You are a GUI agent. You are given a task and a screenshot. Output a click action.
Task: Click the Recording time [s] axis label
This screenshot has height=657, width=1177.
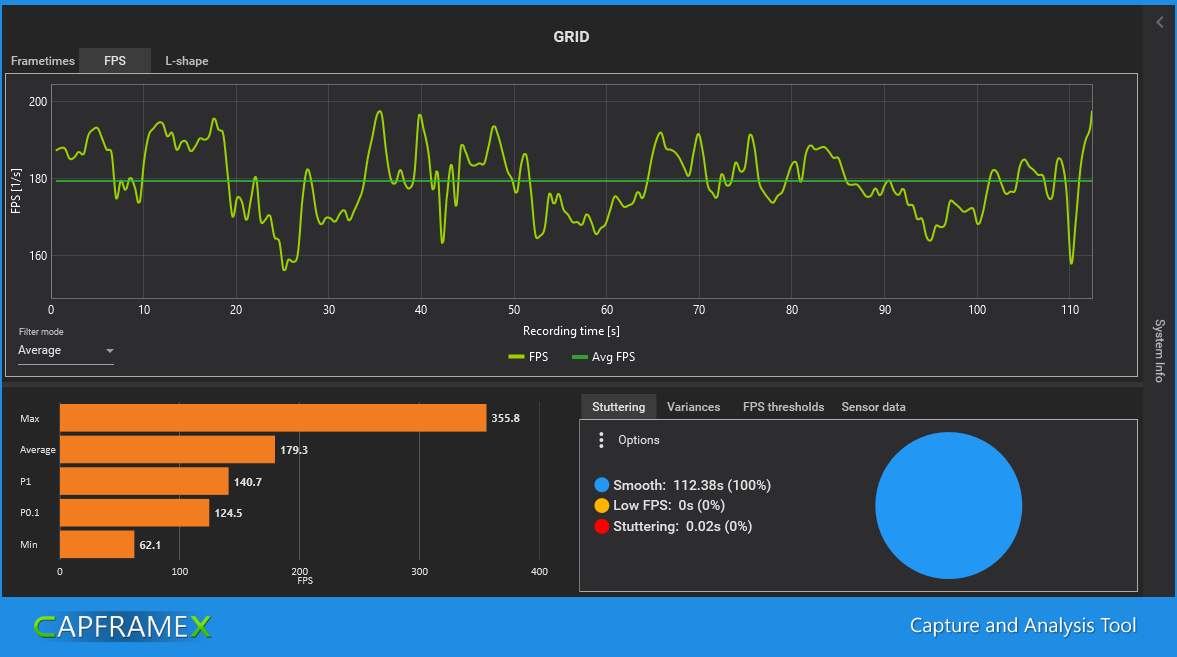[x=571, y=331]
